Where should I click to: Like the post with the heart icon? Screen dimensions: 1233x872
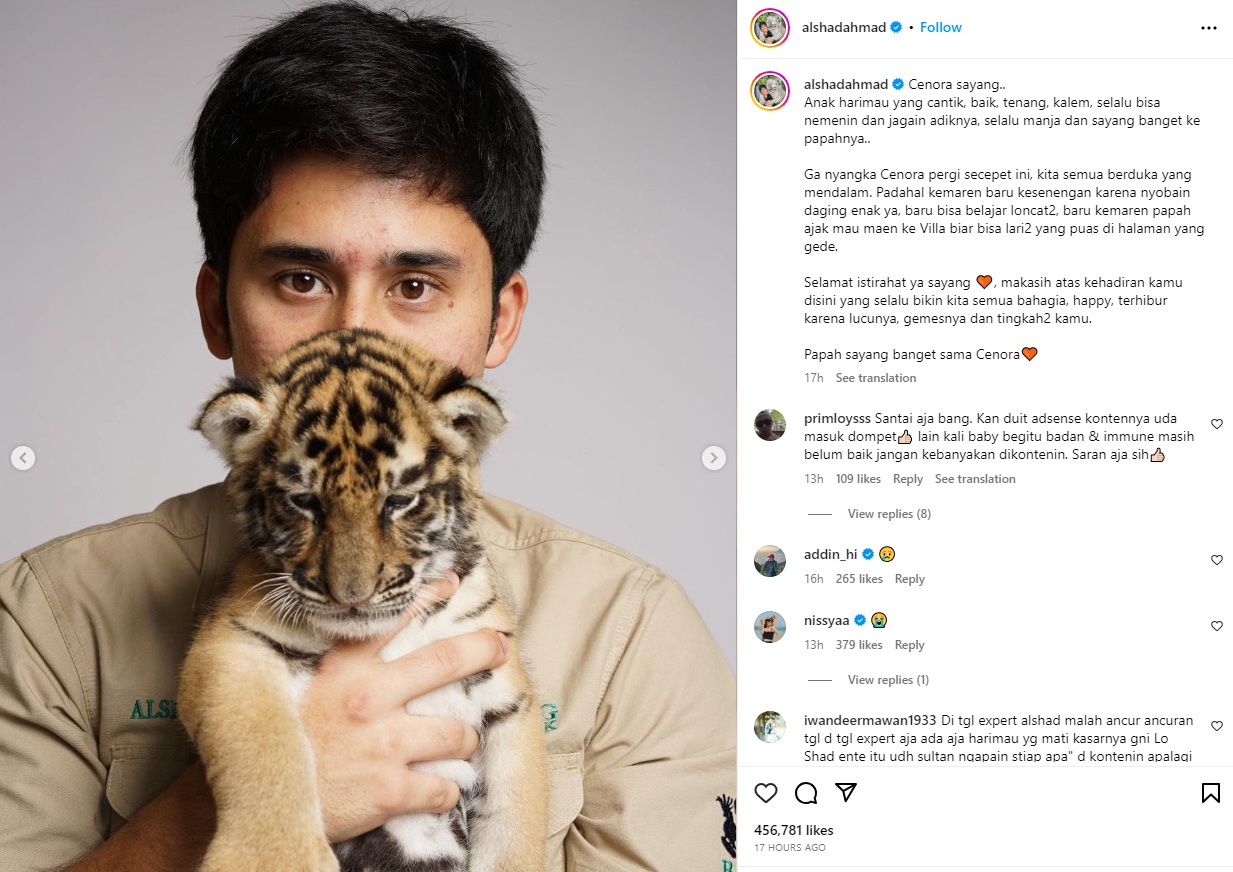[766, 793]
